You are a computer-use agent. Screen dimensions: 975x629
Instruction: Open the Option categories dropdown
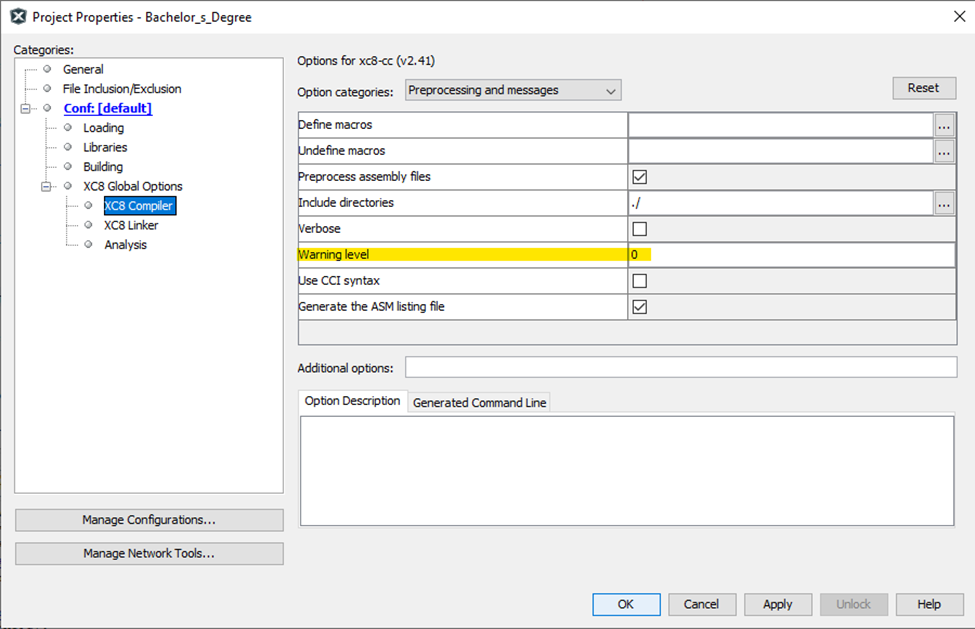[513, 90]
